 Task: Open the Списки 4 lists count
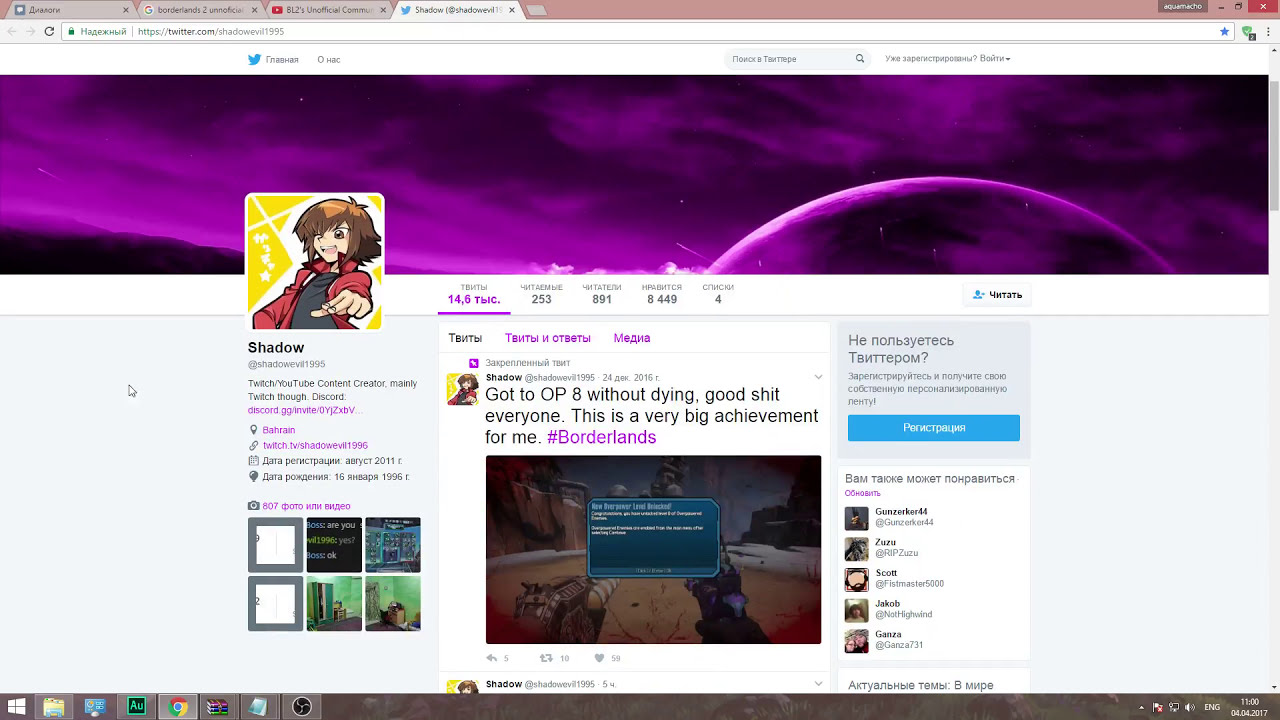click(x=718, y=294)
